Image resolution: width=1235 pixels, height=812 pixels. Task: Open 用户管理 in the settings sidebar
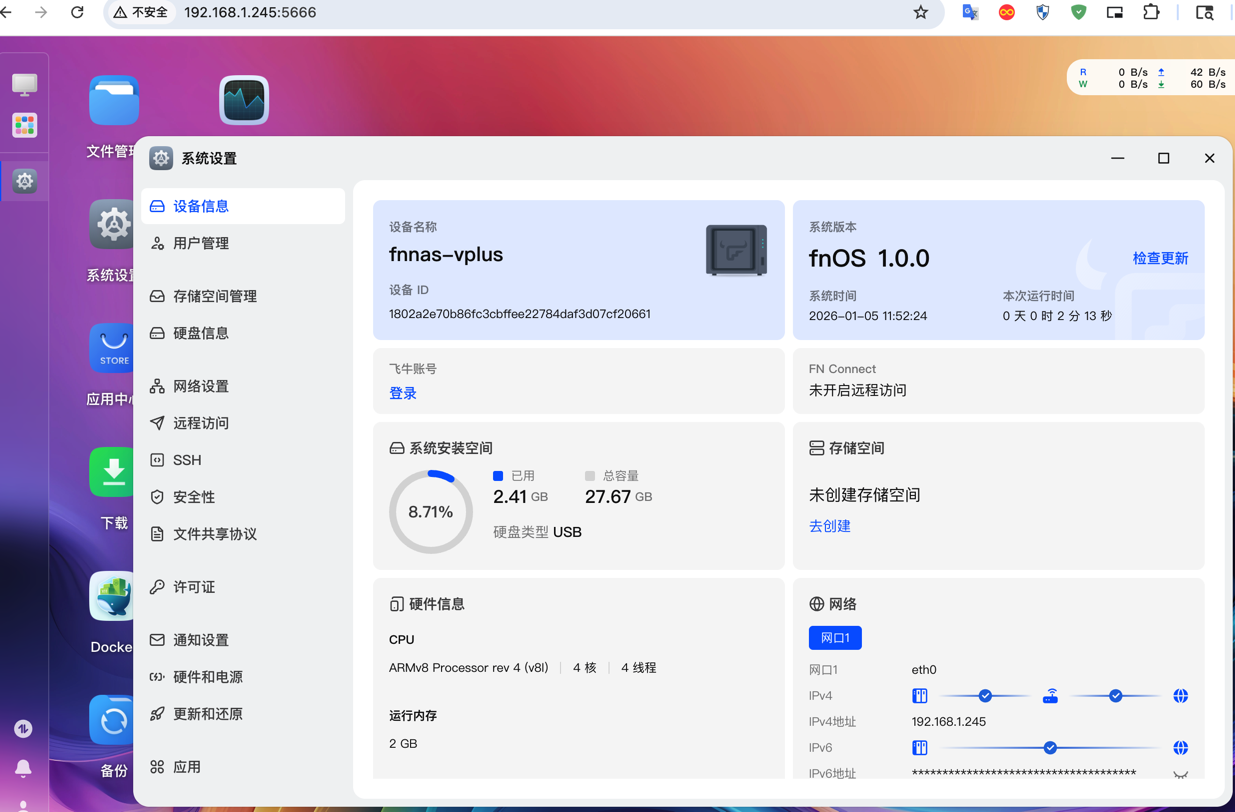pyautogui.click(x=201, y=243)
